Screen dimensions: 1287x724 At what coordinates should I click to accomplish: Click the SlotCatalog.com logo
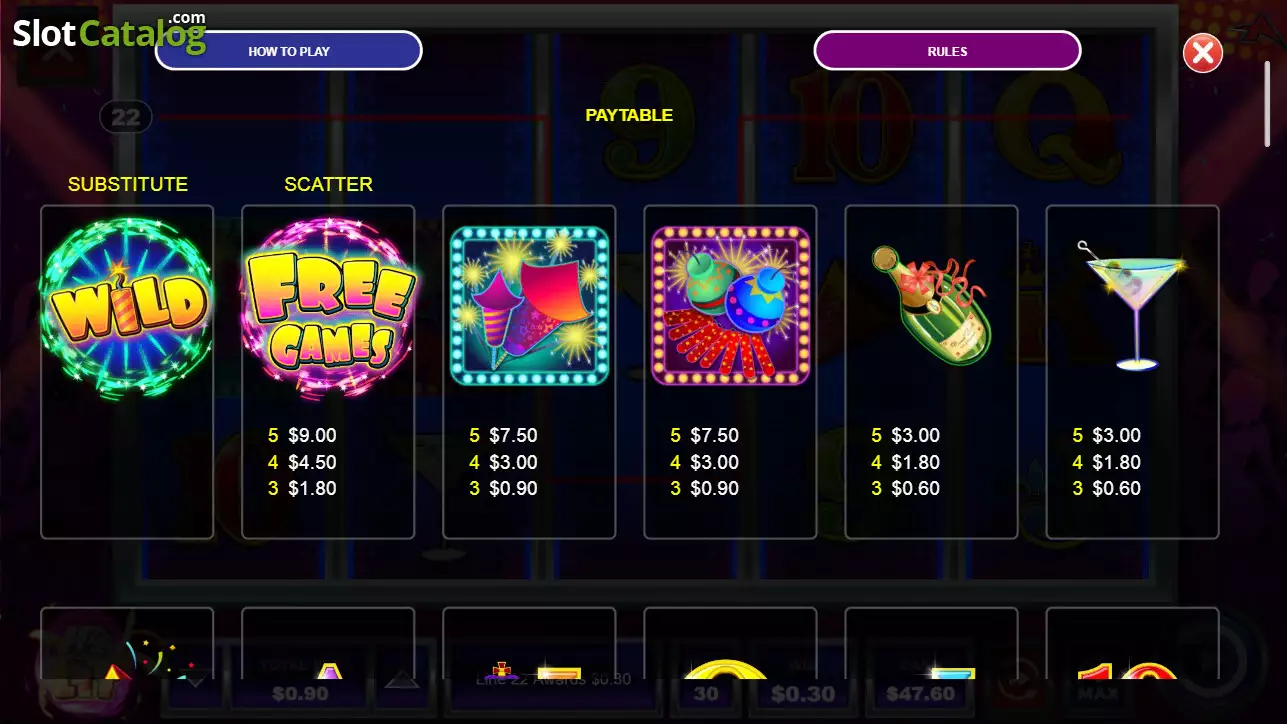[x=109, y=32]
